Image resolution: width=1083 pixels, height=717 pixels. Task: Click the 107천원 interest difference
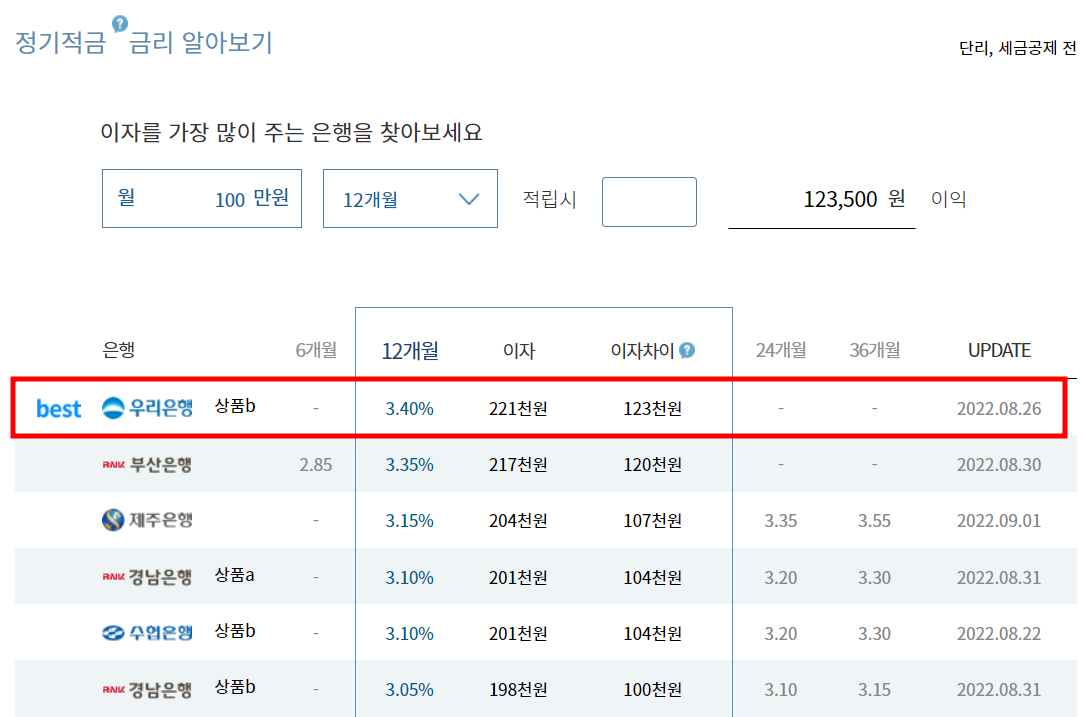click(653, 521)
